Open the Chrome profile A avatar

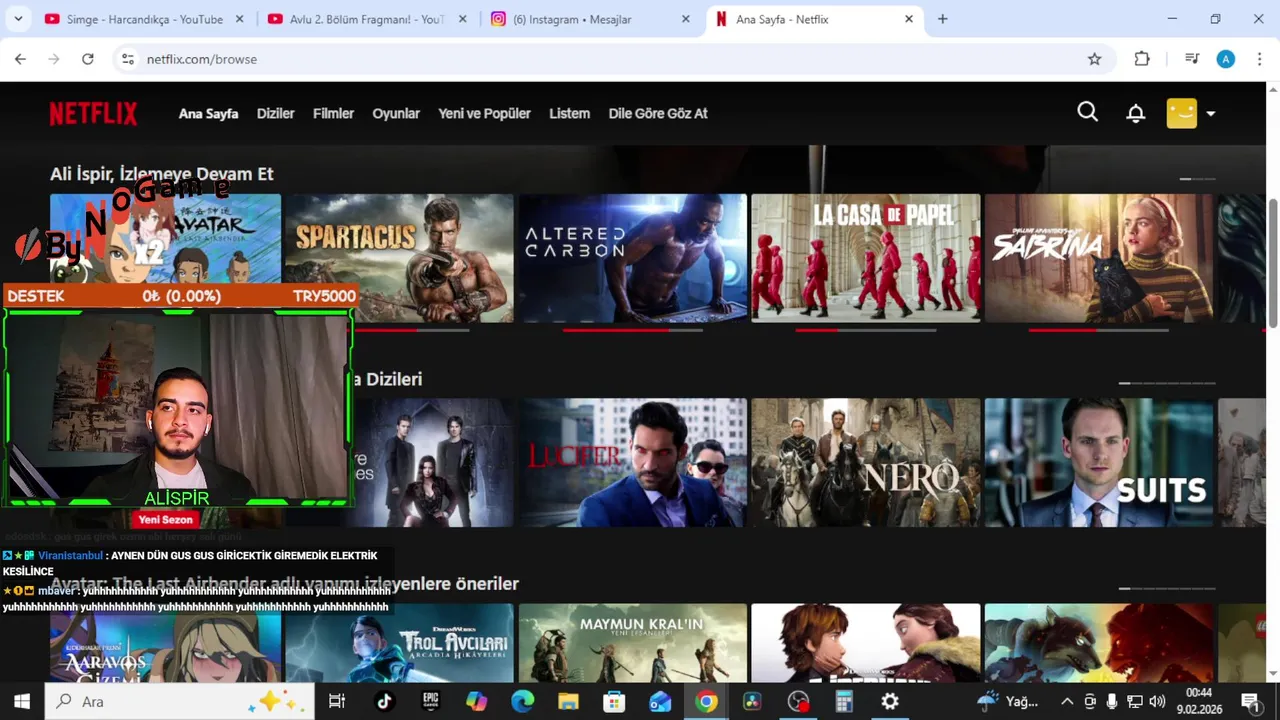[x=1226, y=59]
